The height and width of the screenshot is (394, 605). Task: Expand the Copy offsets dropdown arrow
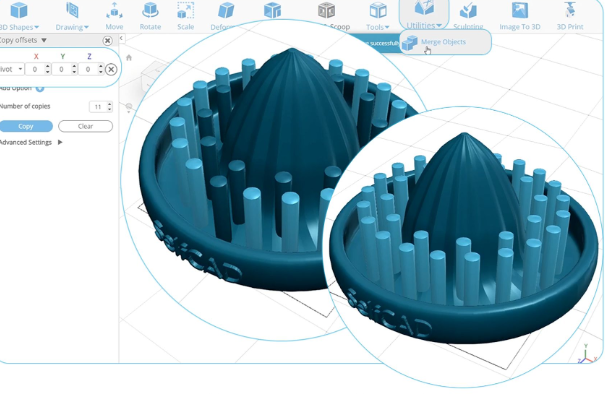[44, 40]
